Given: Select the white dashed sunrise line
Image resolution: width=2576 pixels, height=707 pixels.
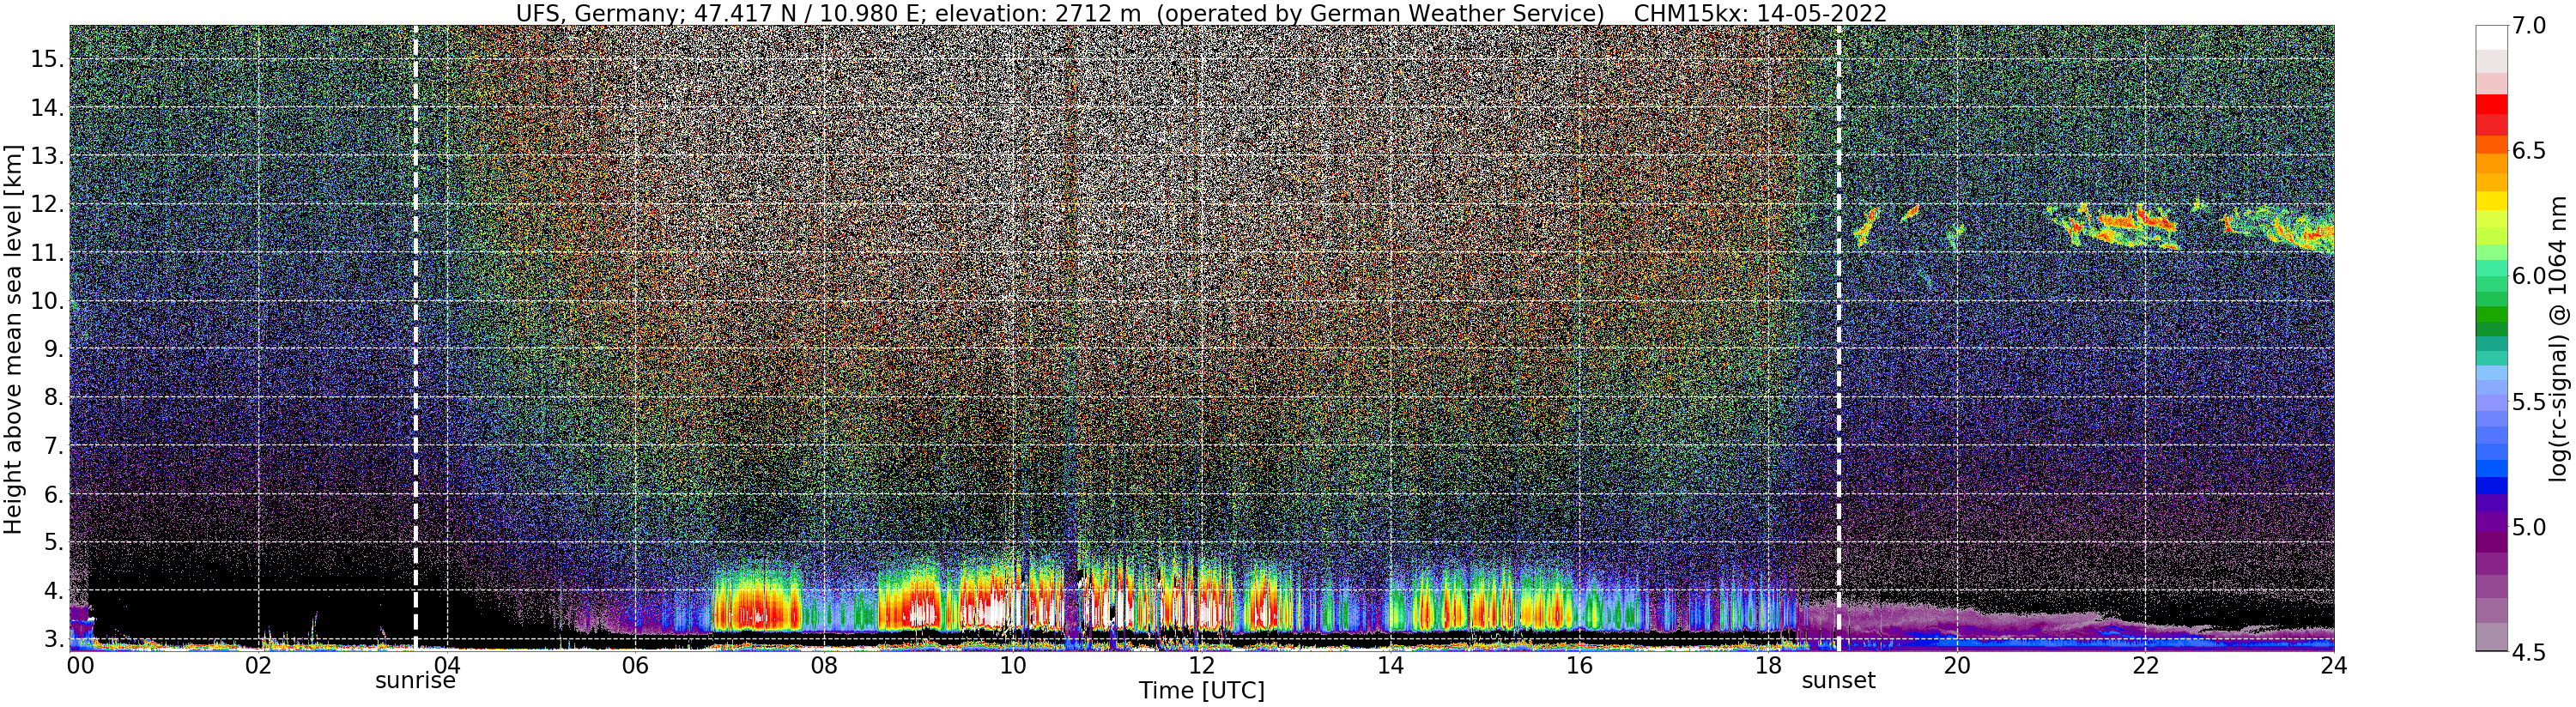Looking at the screenshot, I should (x=415, y=338).
